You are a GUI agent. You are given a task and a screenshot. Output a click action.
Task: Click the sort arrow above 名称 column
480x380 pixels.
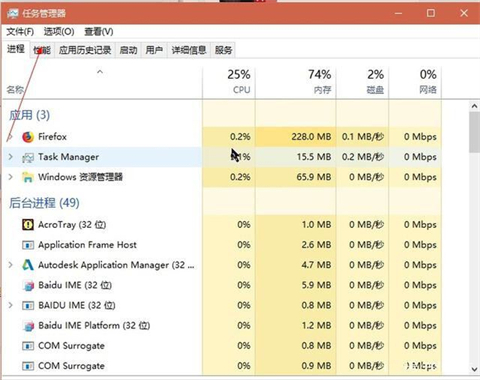100,72
